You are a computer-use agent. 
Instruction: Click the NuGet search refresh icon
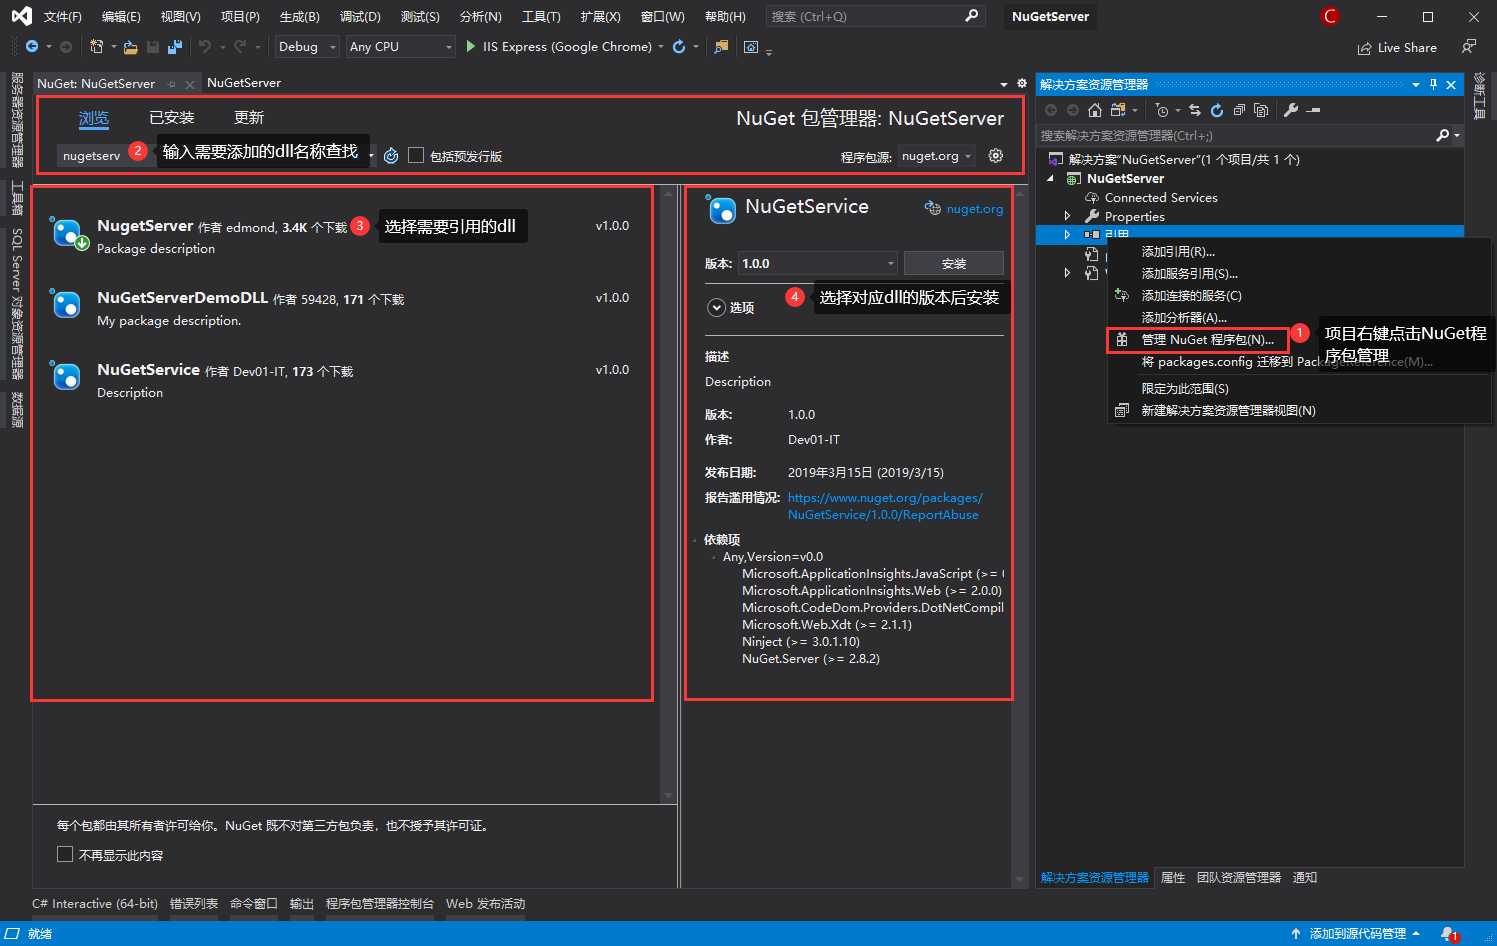pyautogui.click(x=391, y=156)
